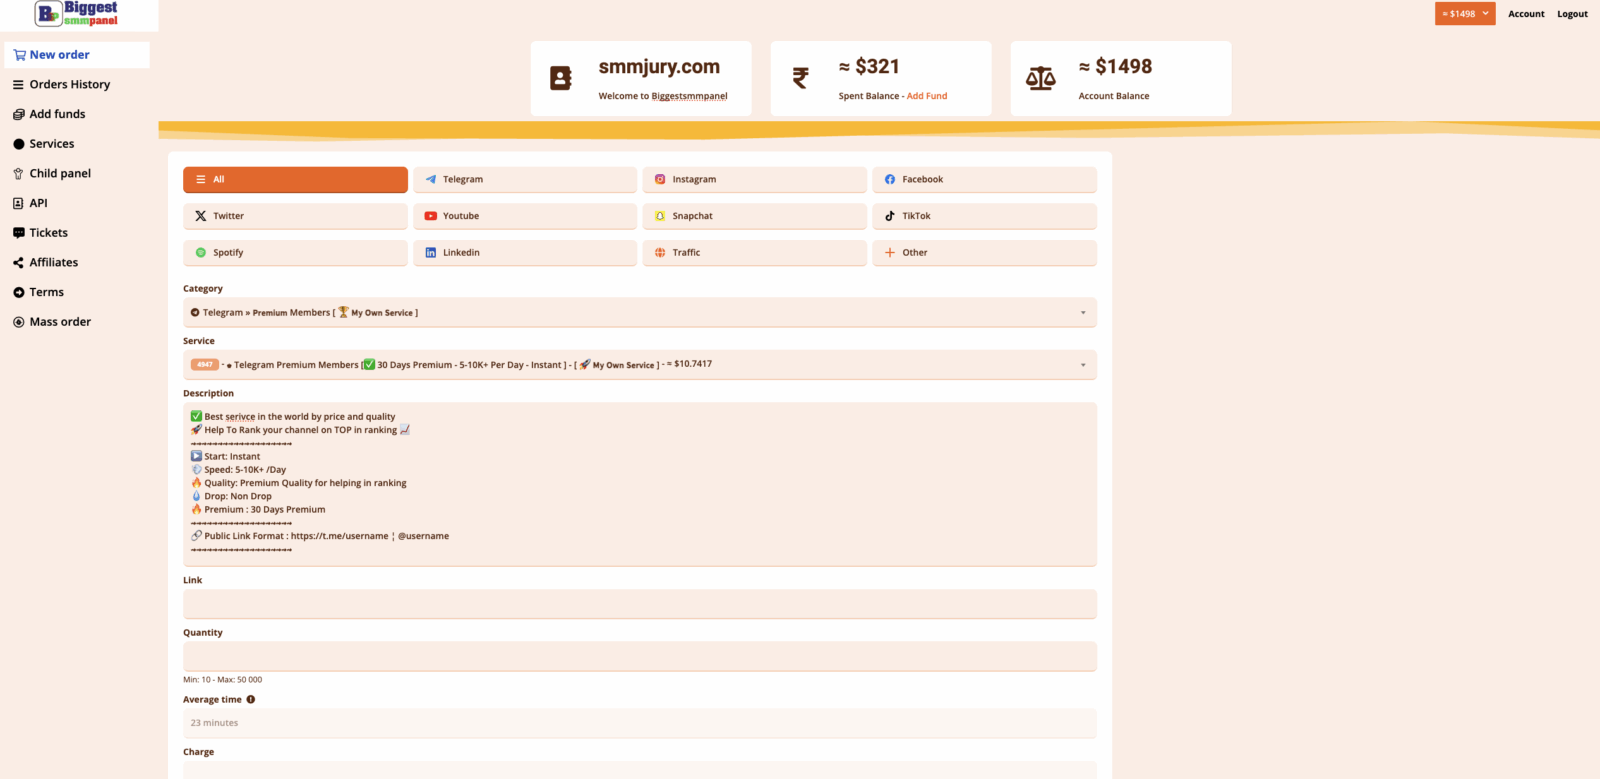Click the Biggest smmpanel logo
Viewport: 1600px width, 779px height.
pyautogui.click(x=77, y=14)
